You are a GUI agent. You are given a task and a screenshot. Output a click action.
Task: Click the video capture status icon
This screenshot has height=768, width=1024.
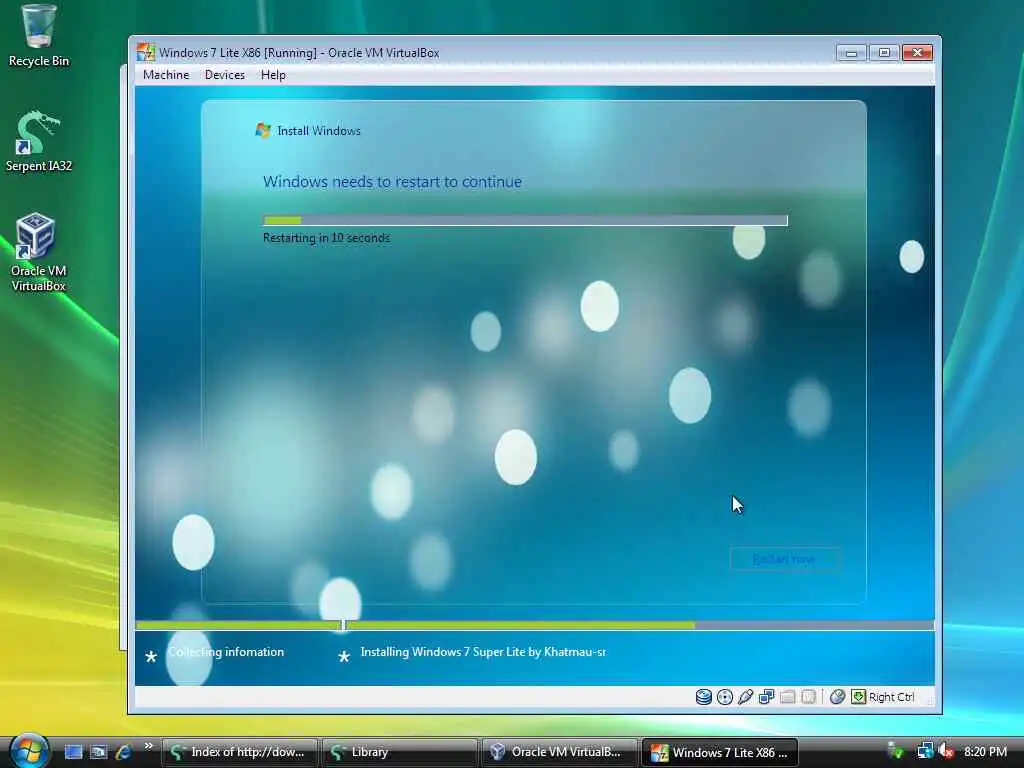[x=808, y=697]
